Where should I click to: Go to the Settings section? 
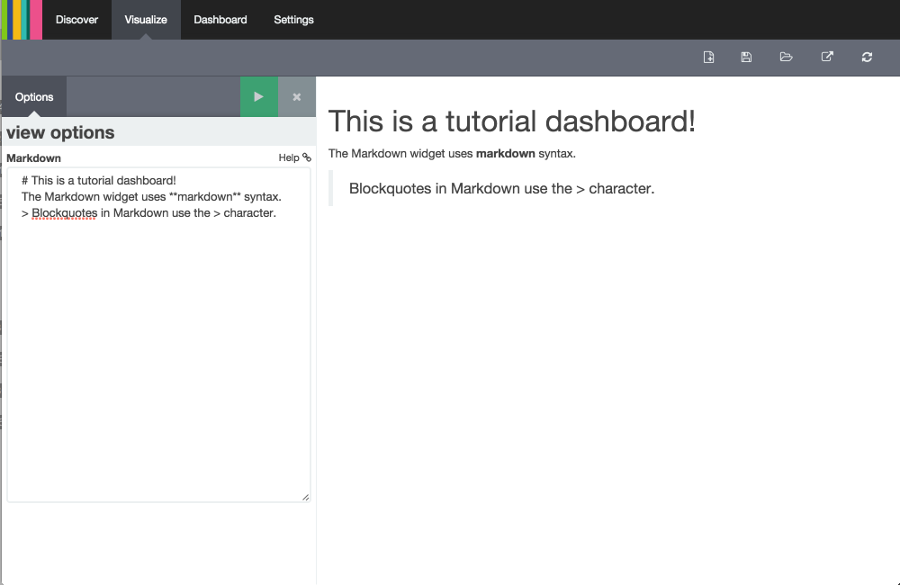(293, 19)
